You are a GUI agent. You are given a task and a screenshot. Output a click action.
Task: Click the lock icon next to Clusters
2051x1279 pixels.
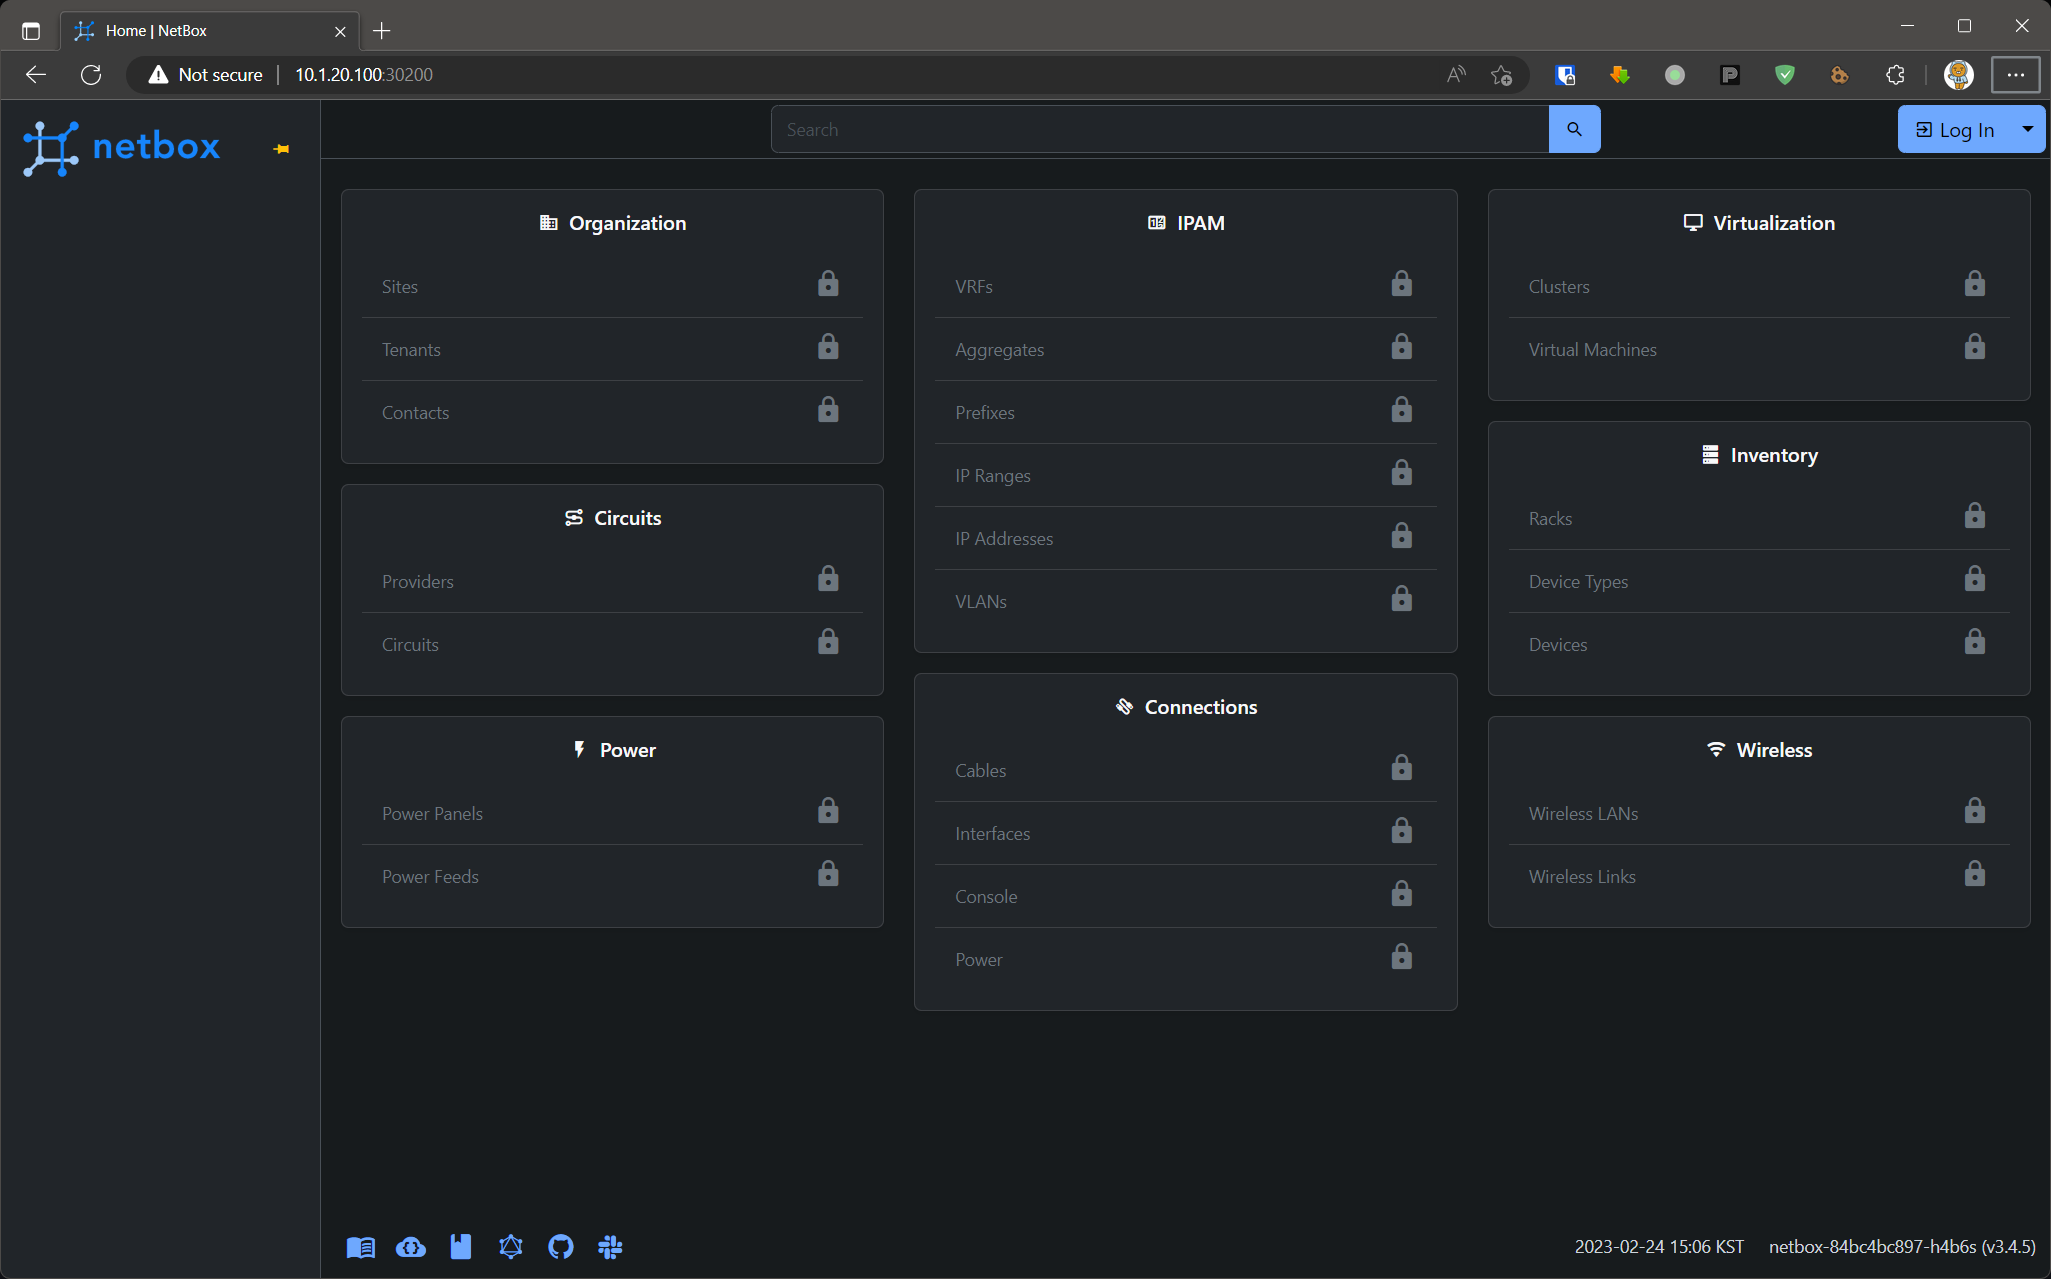(1975, 284)
